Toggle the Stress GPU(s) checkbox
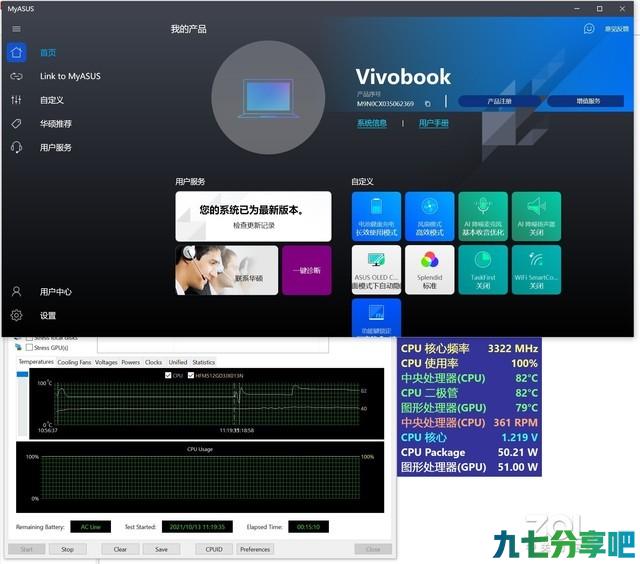Screen dimensions: 640x564 (x=29, y=348)
